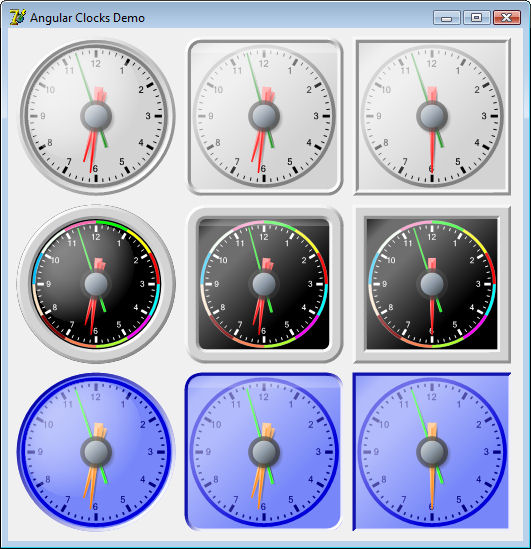The height and width of the screenshot is (549, 531).
Task: Select the round black clock with chrome bezel
Action: click(96, 284)
